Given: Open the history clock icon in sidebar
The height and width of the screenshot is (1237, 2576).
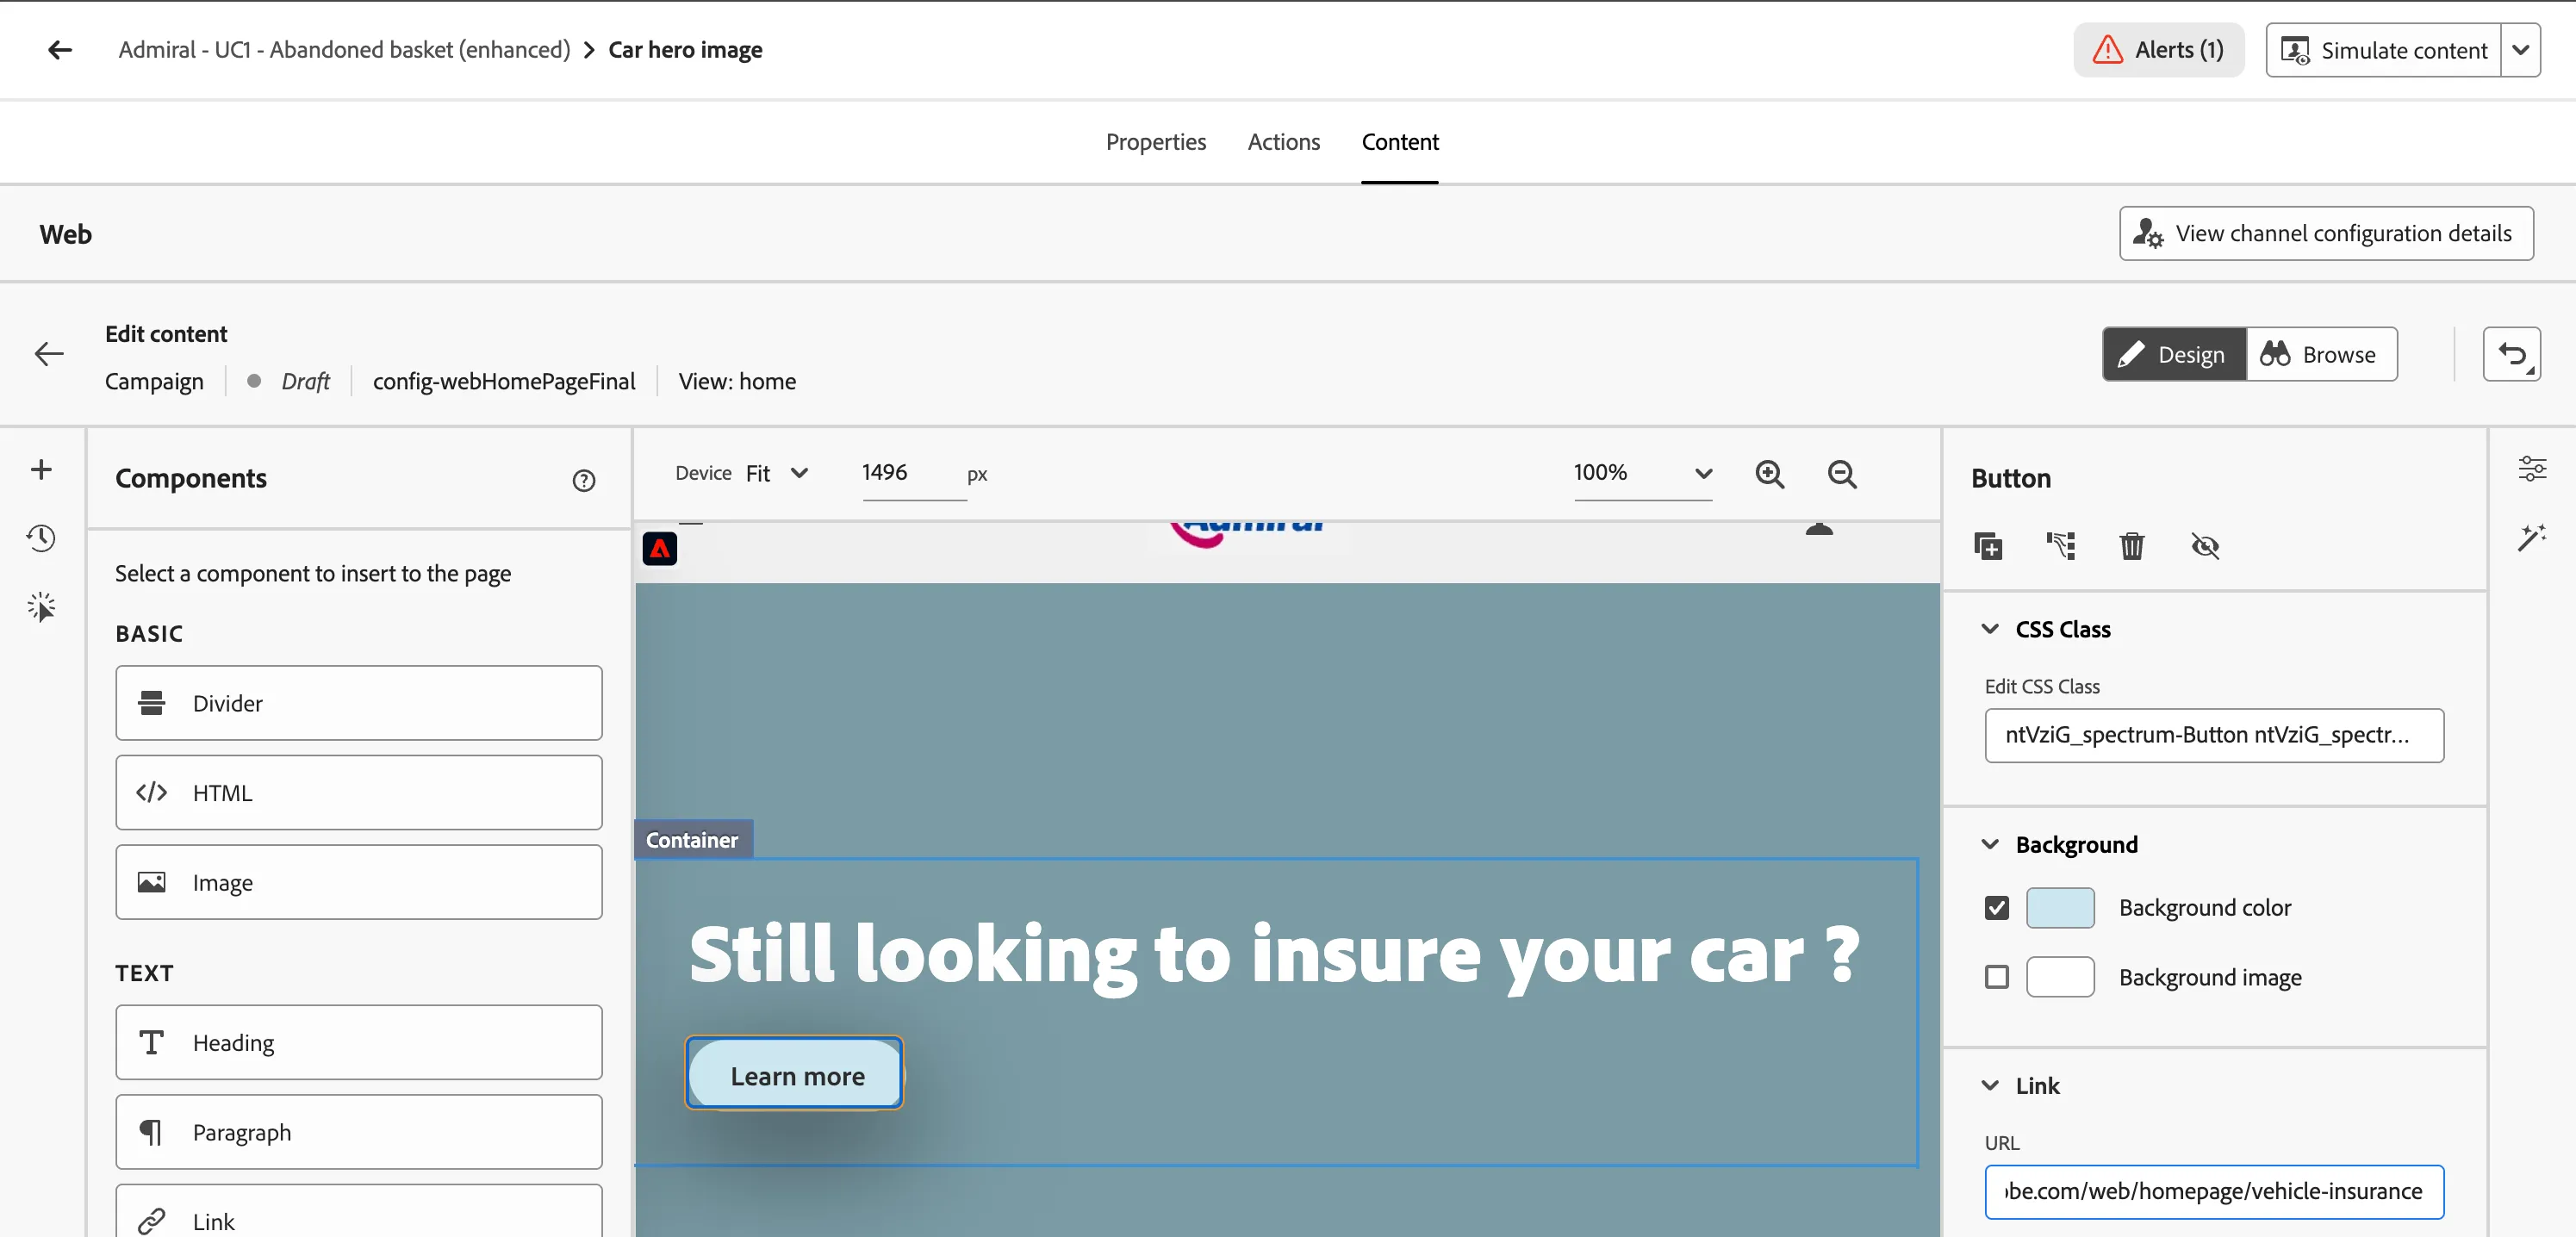Looking at the screenshot, I should pos(41,538).
